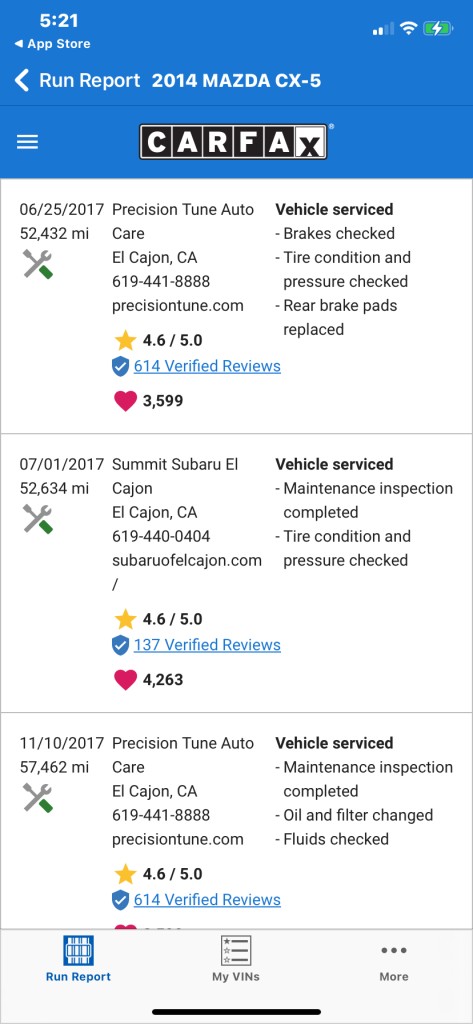The image size is (473, 1024).
Task: Go back with the Run Report chevron
Action: click(22, 81)
